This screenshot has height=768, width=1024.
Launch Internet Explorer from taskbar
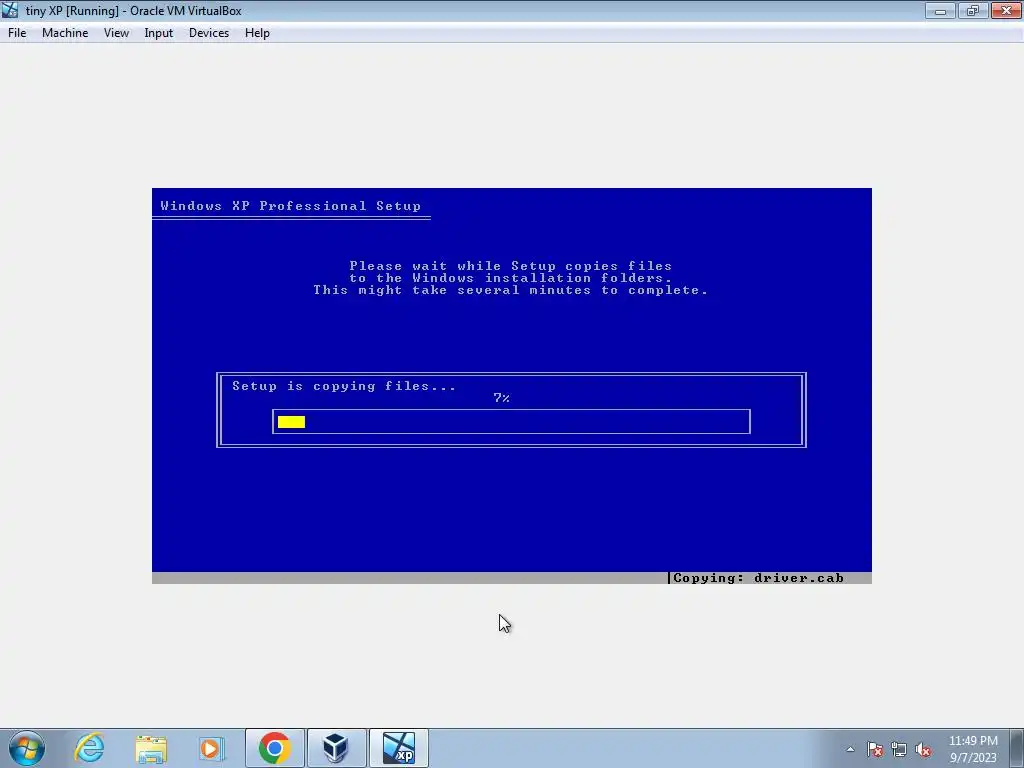tap(89, 748)
